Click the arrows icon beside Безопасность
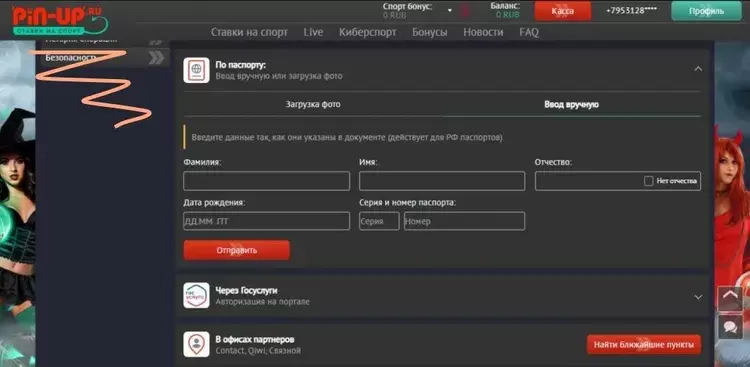 156,58
